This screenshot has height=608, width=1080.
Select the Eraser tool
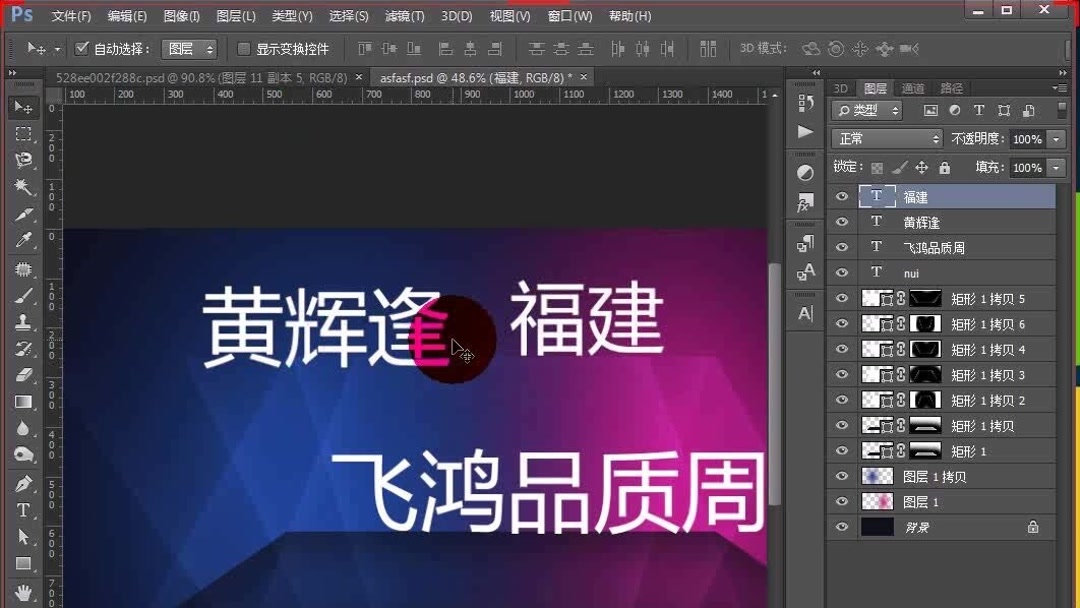(x=22, y=371)
